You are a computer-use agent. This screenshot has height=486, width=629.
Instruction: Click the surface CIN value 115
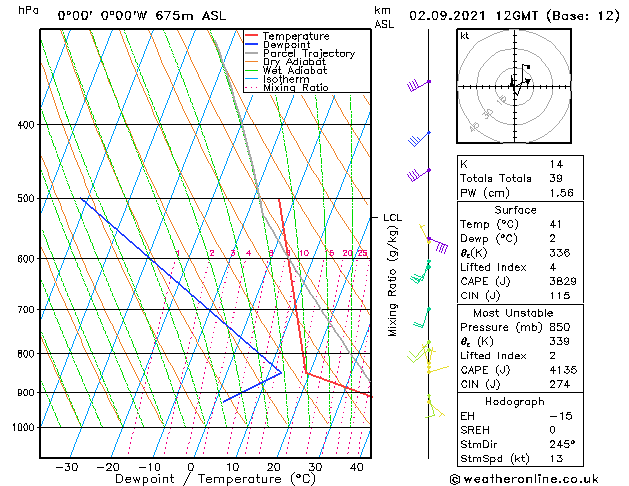coord(560,296)
